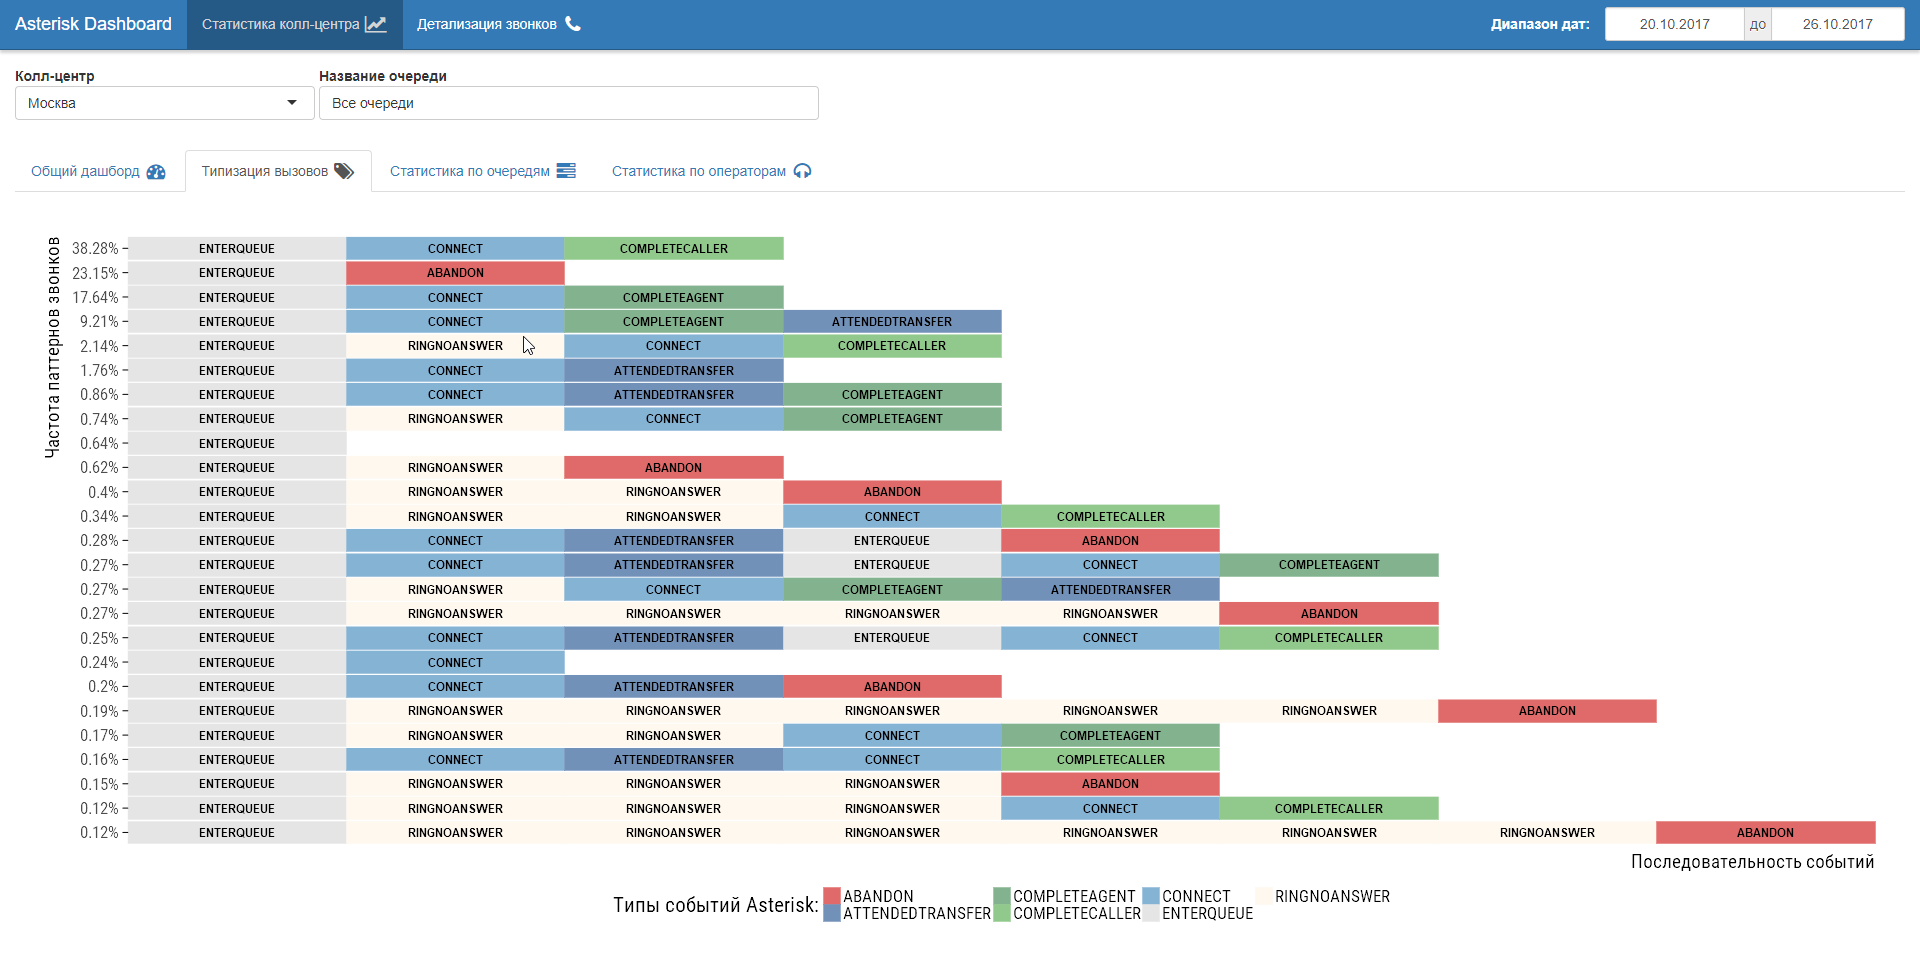Click the Частота паттернов звонков axis title
The image size is (1920, 973).
[52, 347]
